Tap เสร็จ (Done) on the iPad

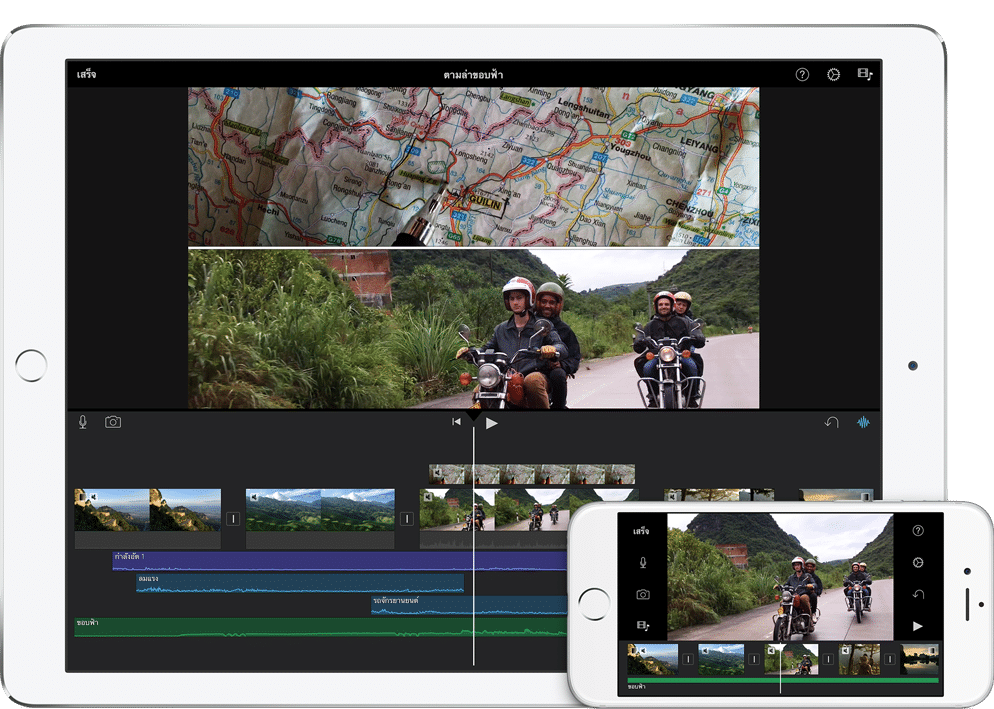87,75
